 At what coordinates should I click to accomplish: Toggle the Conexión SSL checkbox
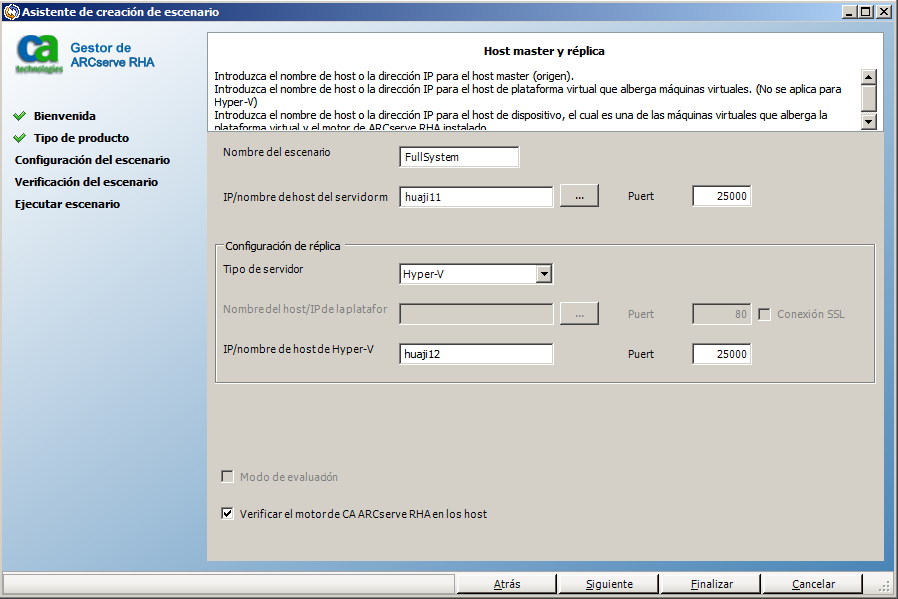pyautogui.click(x=765, y=314)
